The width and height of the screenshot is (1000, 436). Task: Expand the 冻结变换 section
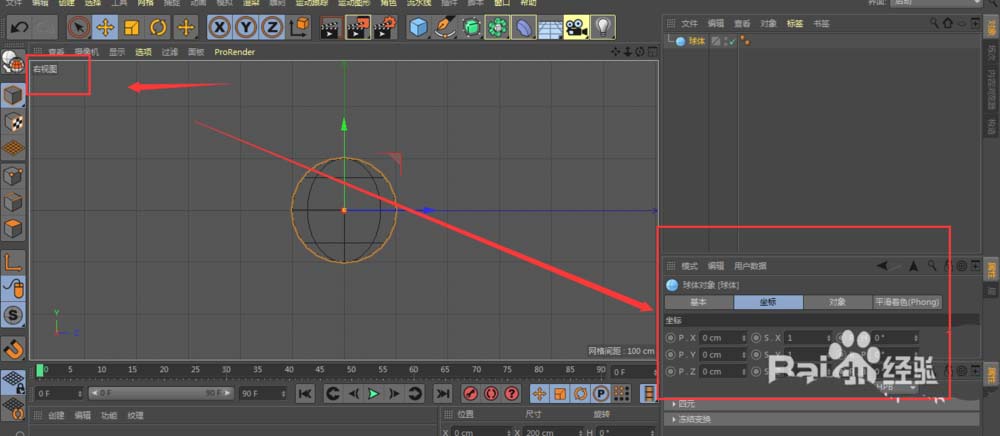click(693, 419)
